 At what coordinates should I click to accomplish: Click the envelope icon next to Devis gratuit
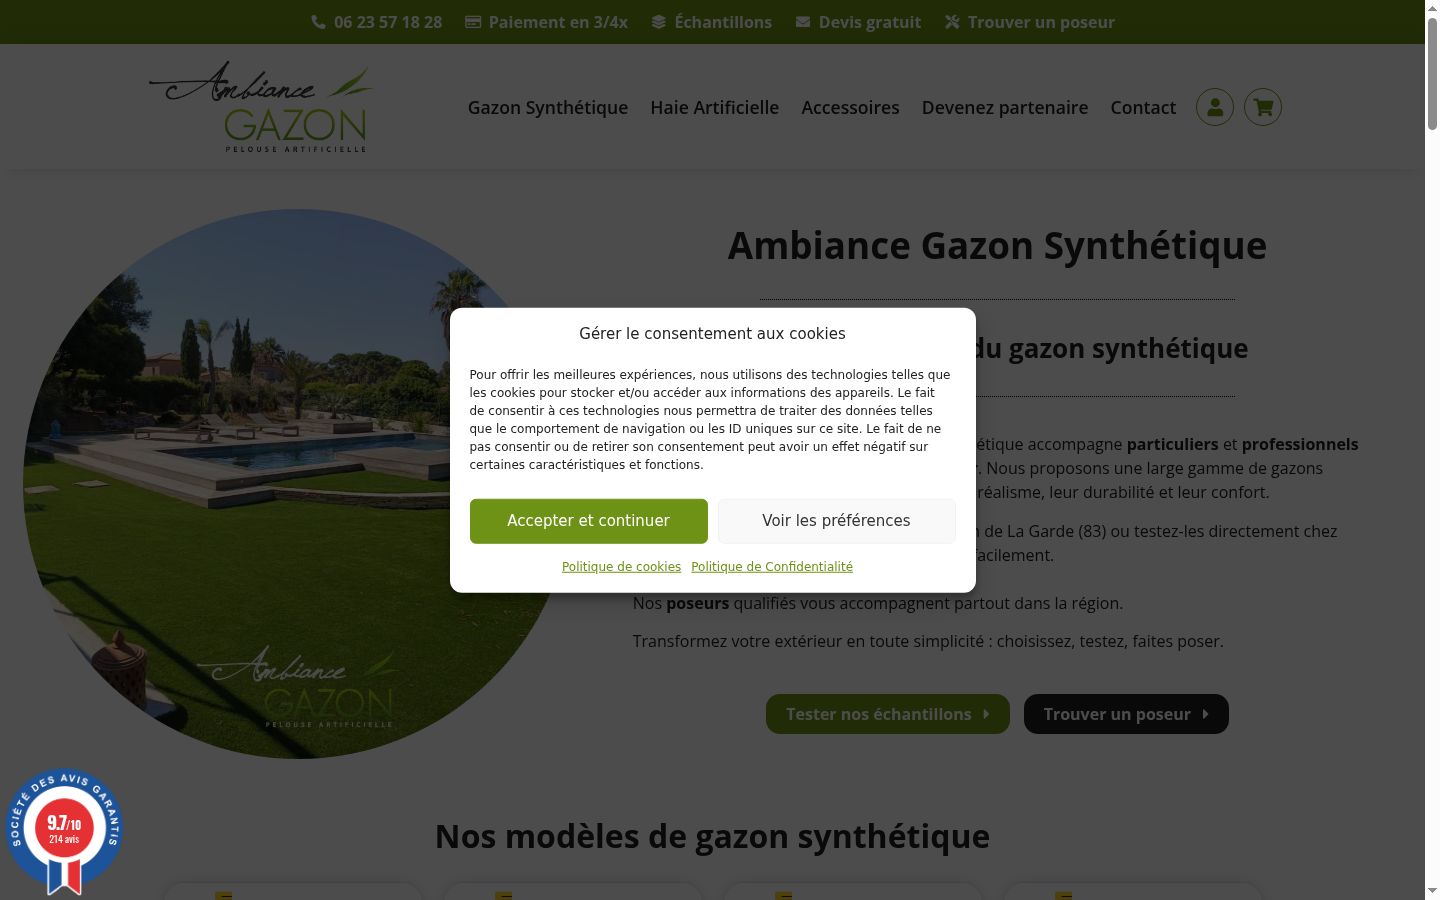point(803,22)
